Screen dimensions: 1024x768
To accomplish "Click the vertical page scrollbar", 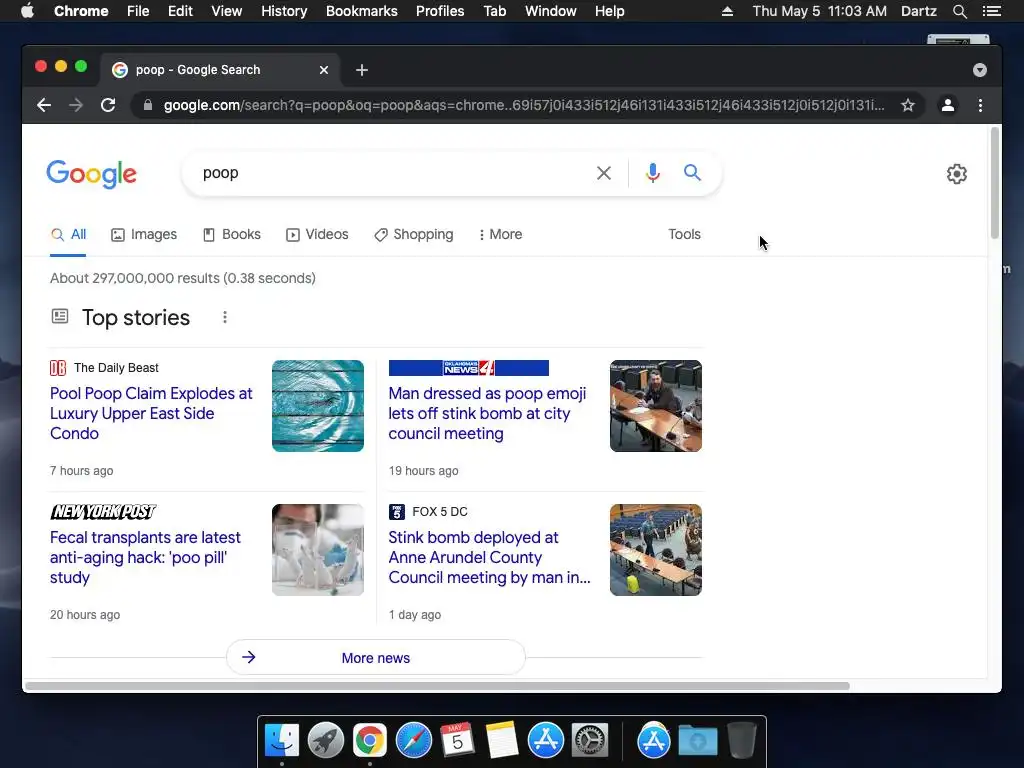I will [995, 183].
